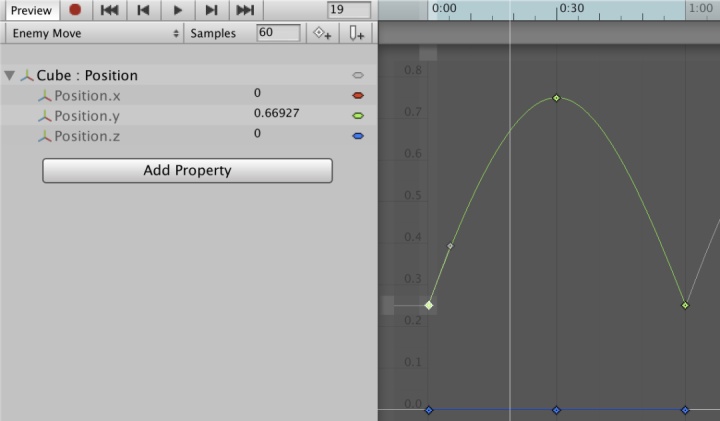Click the Position.x value 0

[x=257, y=93]
